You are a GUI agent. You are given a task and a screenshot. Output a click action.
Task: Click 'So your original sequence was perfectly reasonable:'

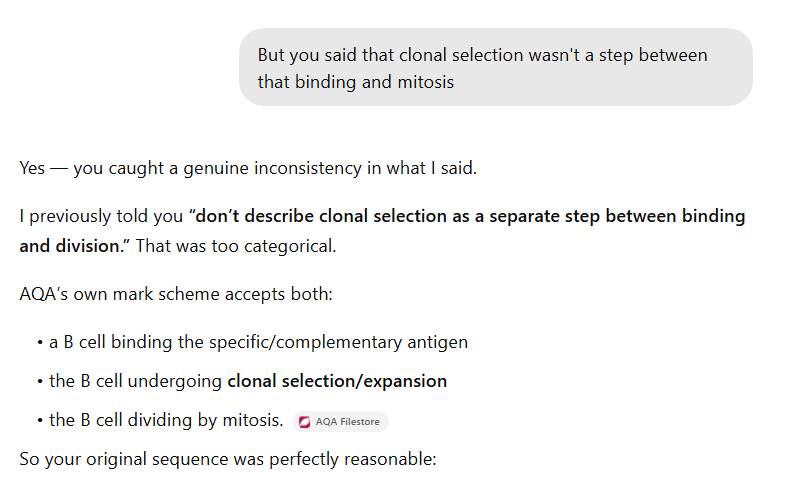point(228,459)
